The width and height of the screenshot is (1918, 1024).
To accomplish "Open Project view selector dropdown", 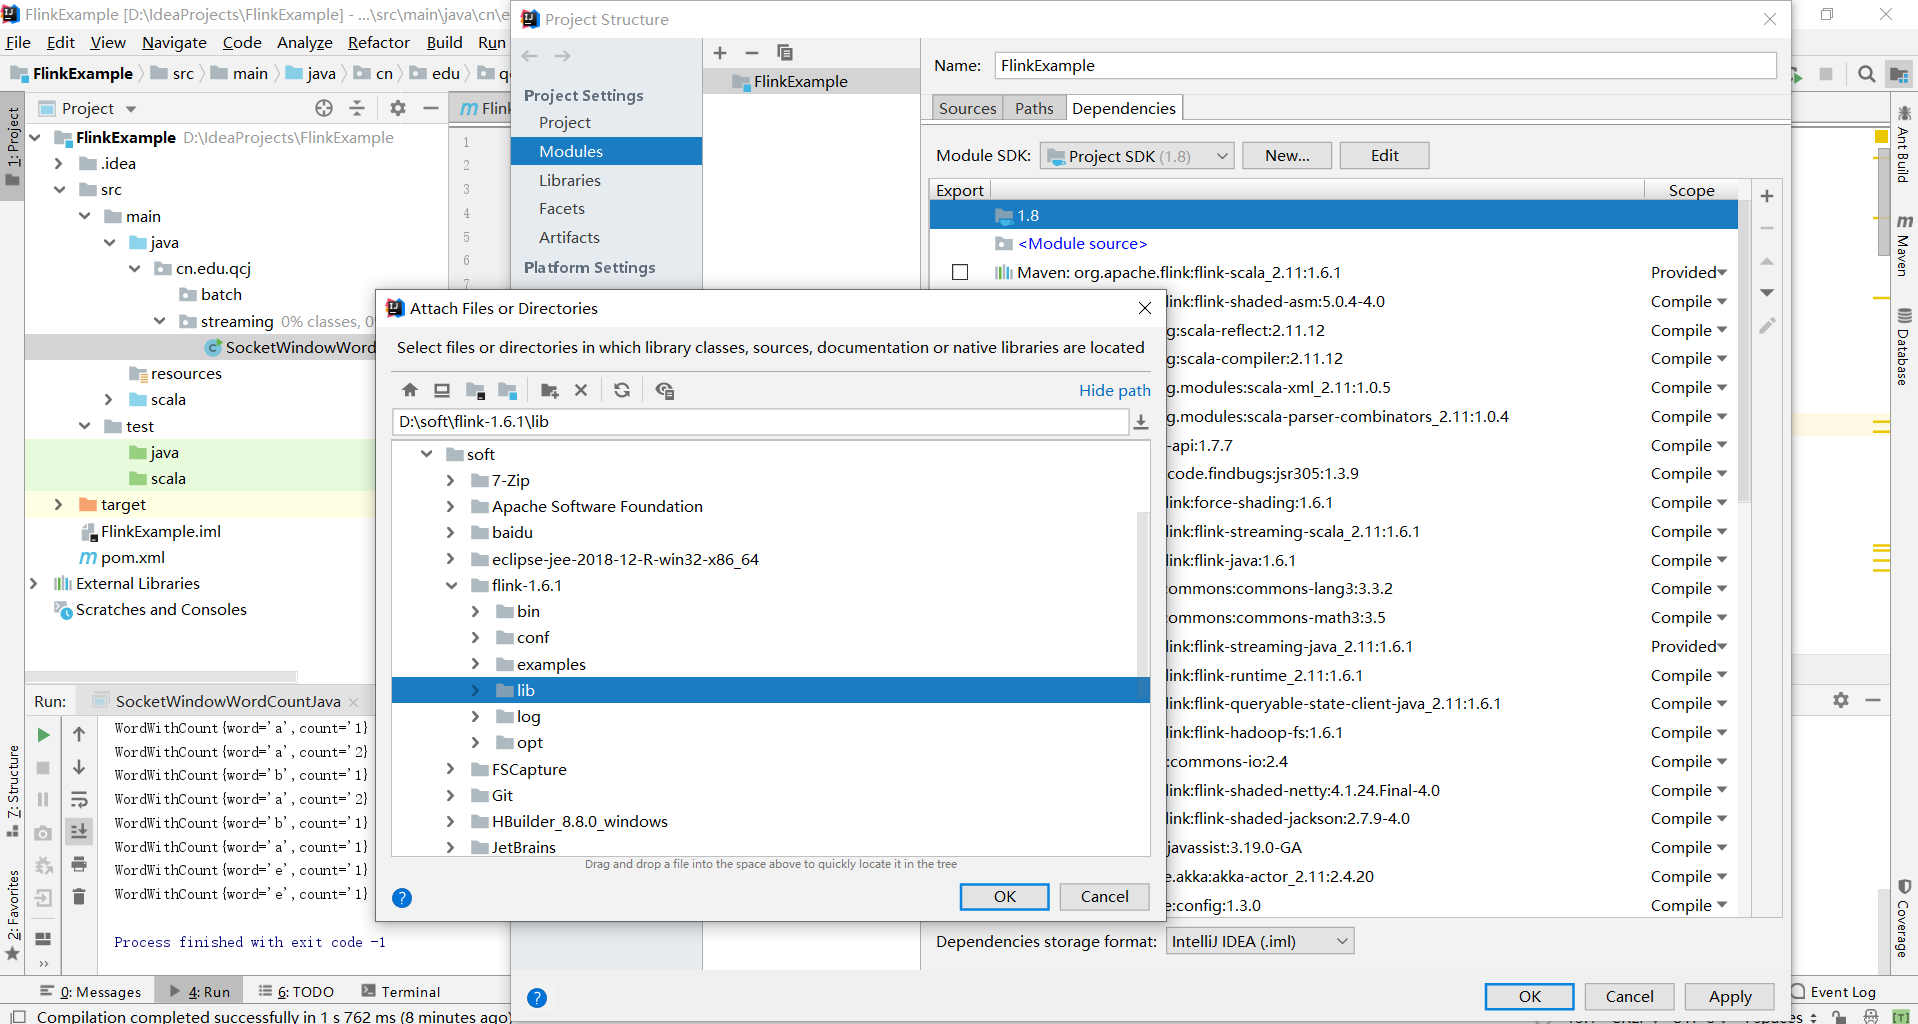I will pos(131,109).
